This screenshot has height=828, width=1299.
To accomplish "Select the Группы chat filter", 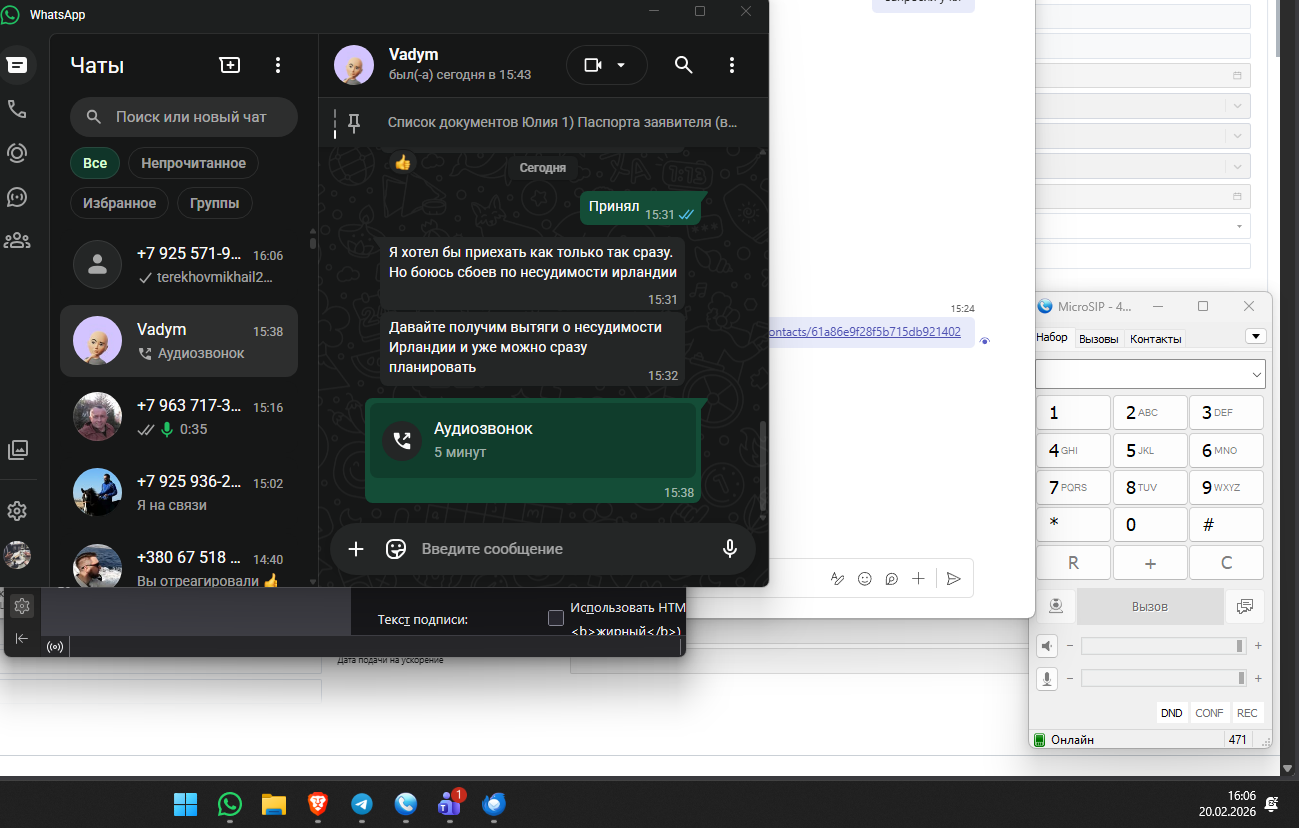I will (x=215, y=203).
